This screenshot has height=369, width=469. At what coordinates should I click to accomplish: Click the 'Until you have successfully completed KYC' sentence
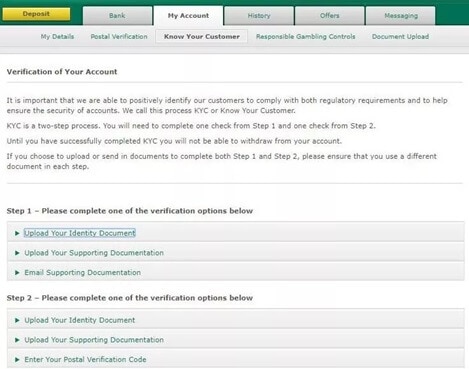pyautogui.click(x=174, y=141)
